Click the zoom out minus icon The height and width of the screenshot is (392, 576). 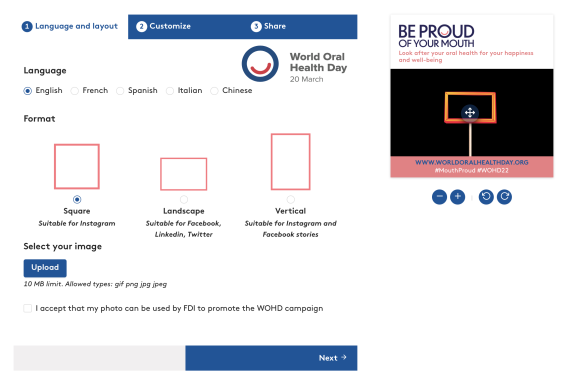pyautogui.click(x=439, y=197)
